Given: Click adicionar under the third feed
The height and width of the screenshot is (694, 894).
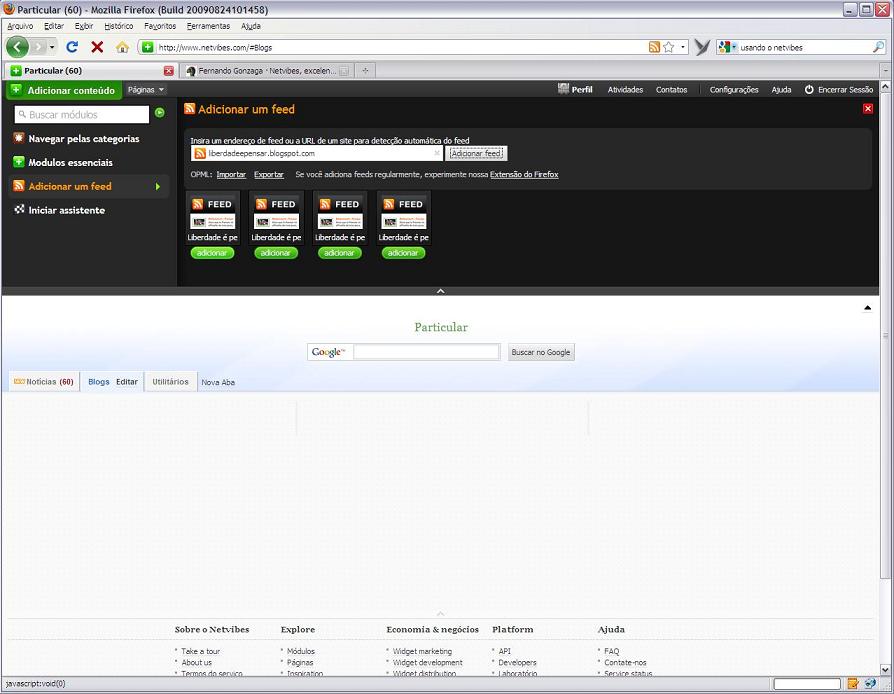Looking at the screenshot, I should click(340, 253).
